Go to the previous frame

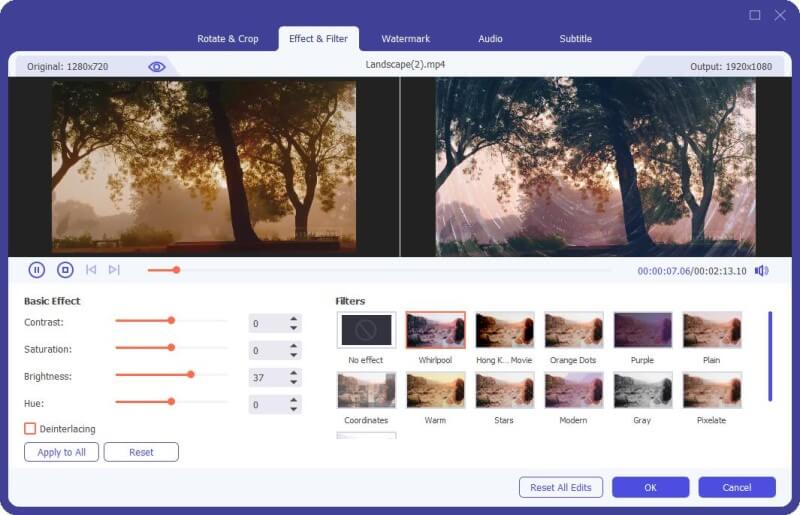pyautogui.click(x=91, y=269)
